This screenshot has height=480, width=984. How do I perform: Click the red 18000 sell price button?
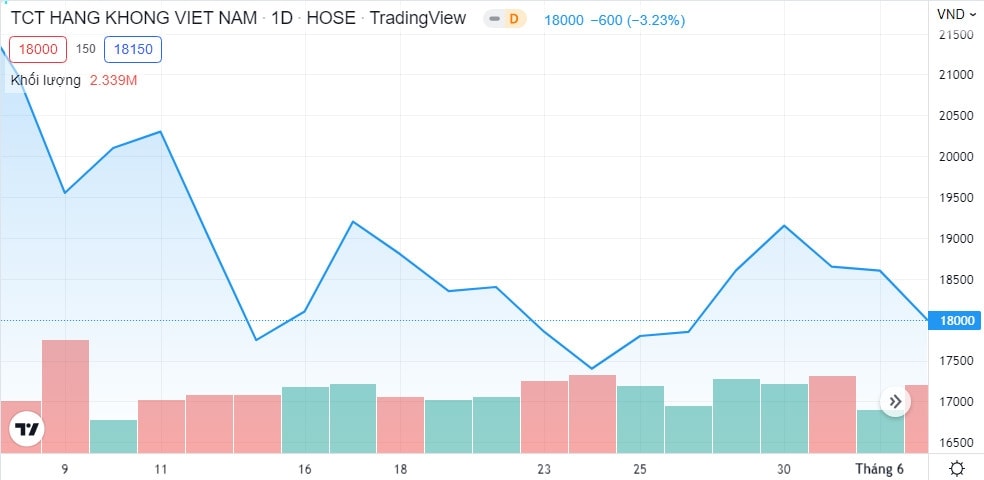[x=38, y=50]
